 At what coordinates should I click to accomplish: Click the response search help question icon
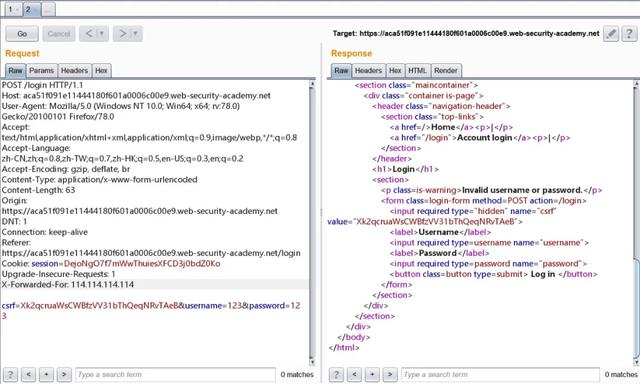336,374
